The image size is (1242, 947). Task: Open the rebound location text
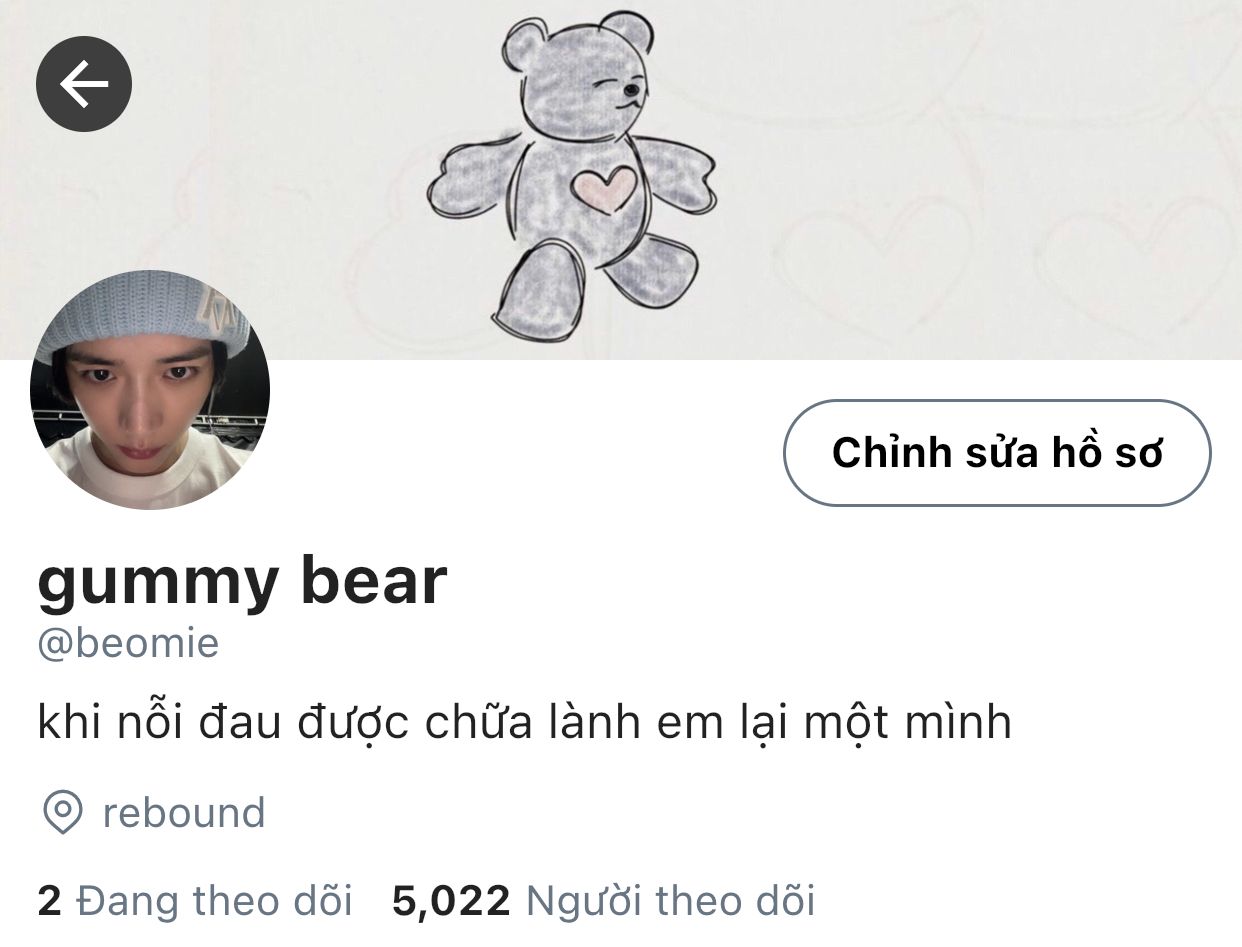coord(184,813)
